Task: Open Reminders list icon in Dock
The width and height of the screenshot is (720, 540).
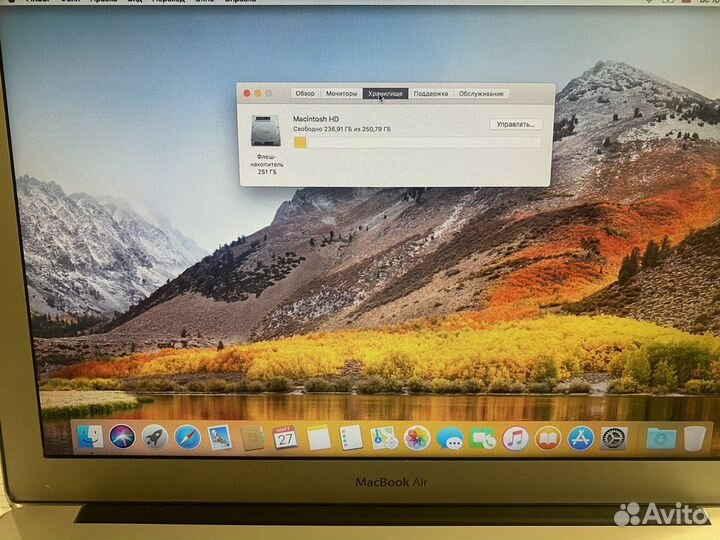Action: tap(351, 438)
